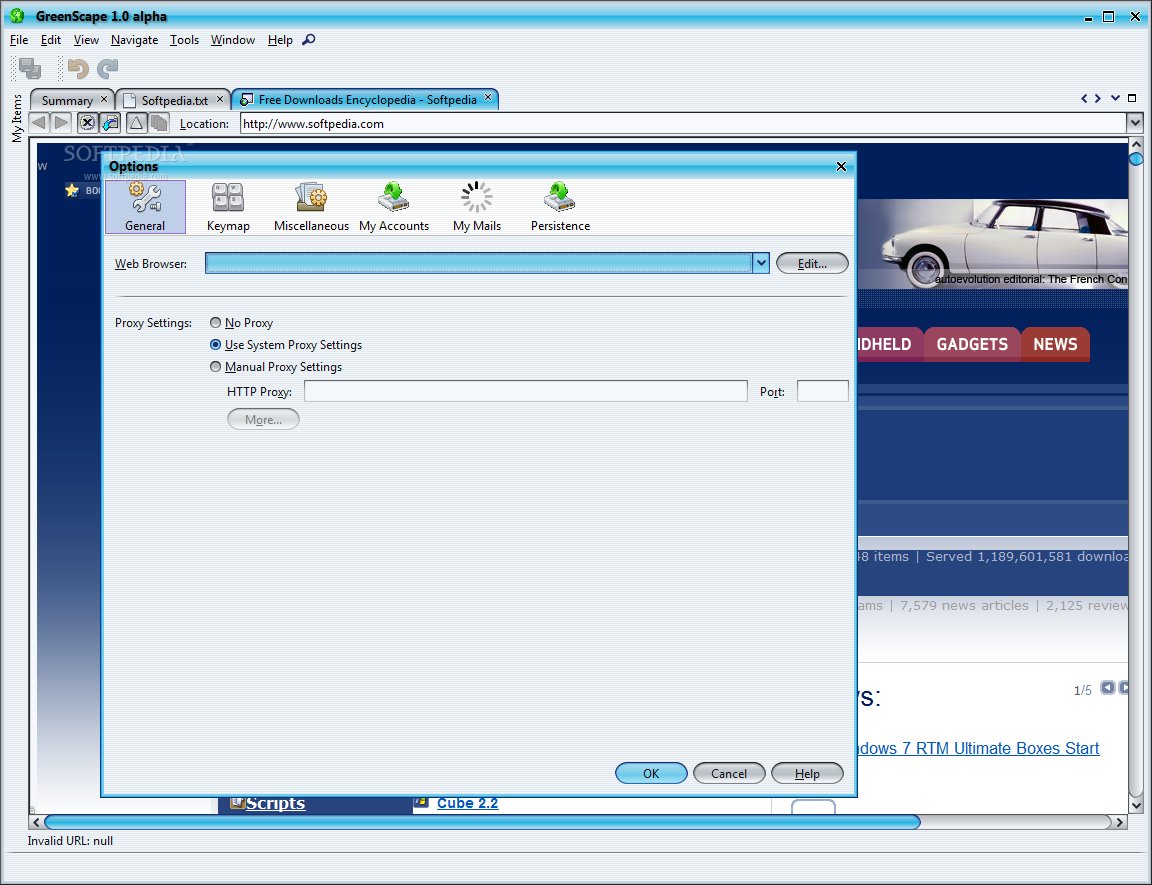Open the Tools menu
Image resolution: width=1152 pixels, height=885 pixels.
(x=184, y=40)
